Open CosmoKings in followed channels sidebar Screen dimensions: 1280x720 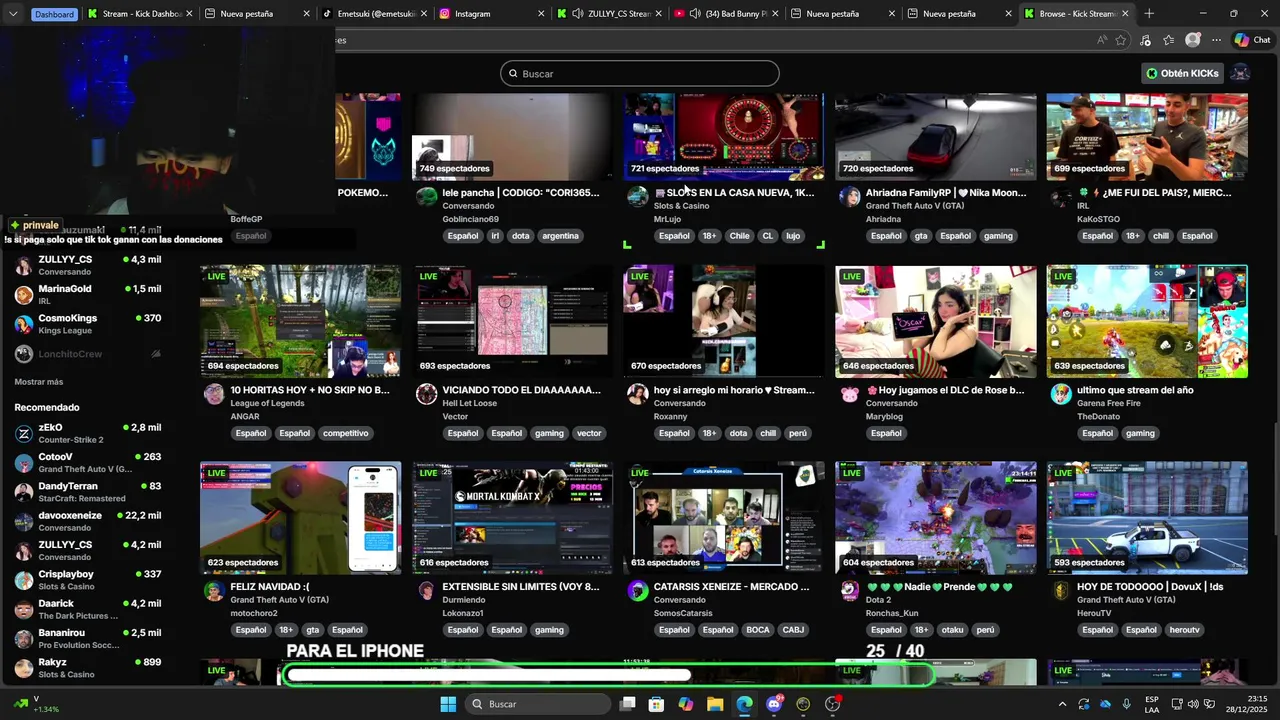88,324
